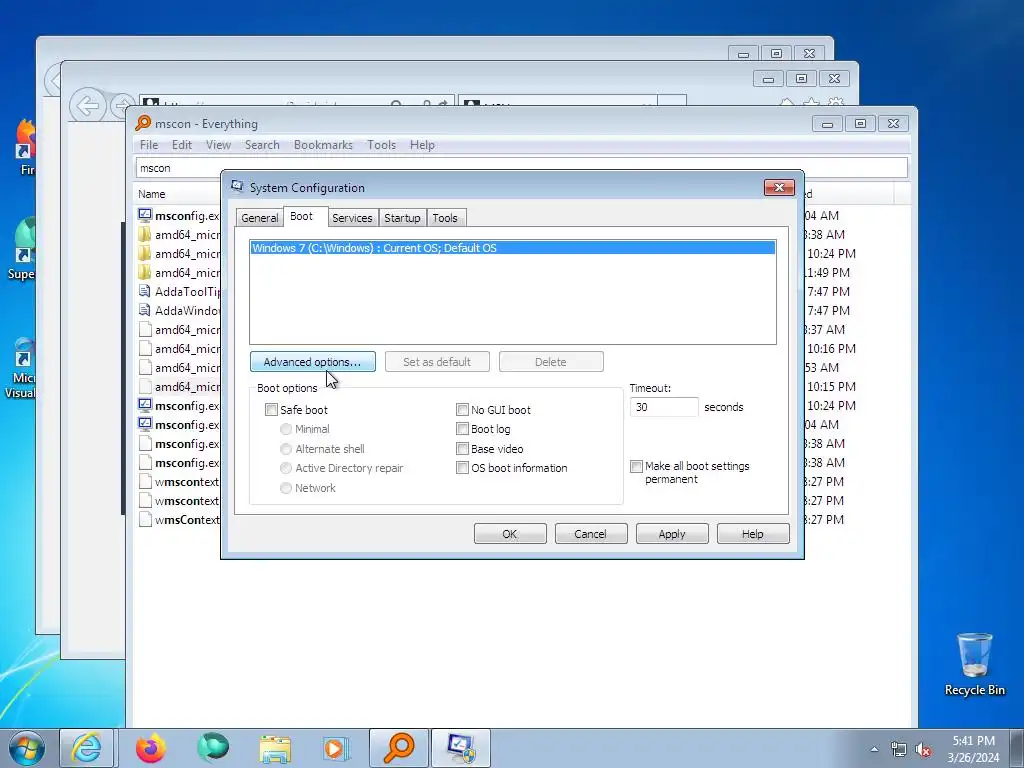This screenshot has height=768, width=1024.
Task: Select the wmsContext file row in Everything
Action: pyautogui.click(x=179, y=520)
